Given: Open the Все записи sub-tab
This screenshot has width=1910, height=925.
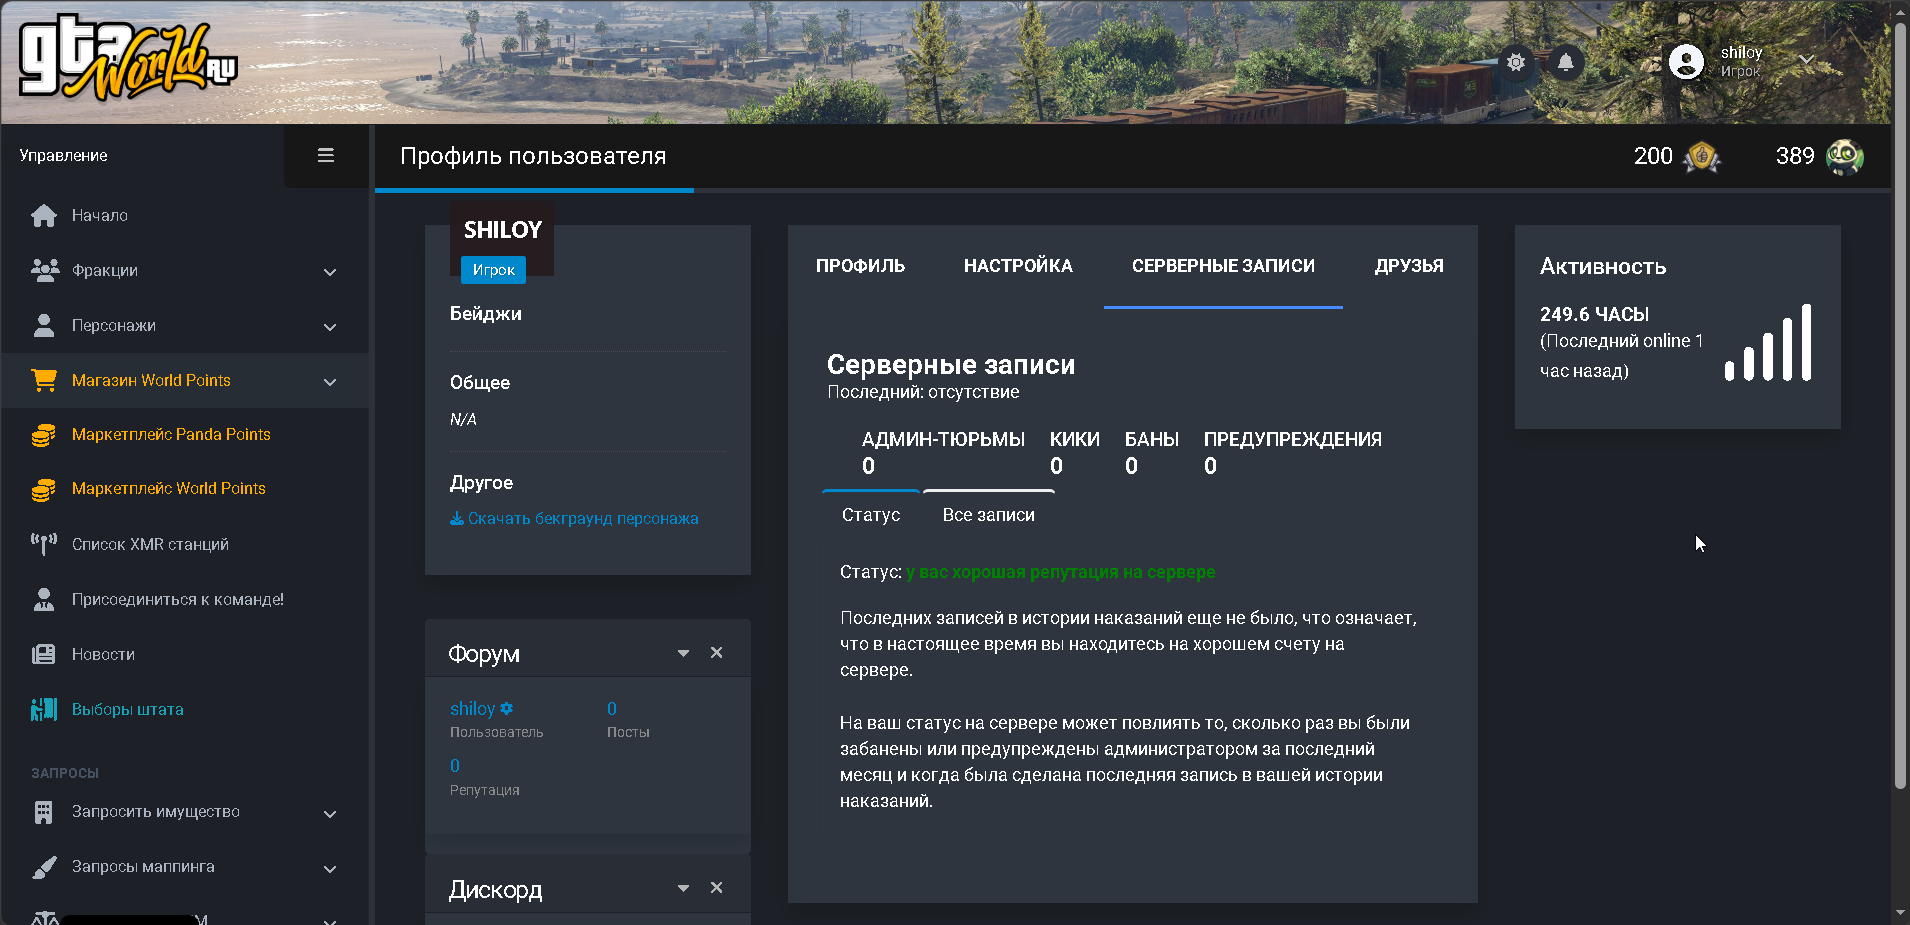Looking at the screenshot, I should (989, 515).
